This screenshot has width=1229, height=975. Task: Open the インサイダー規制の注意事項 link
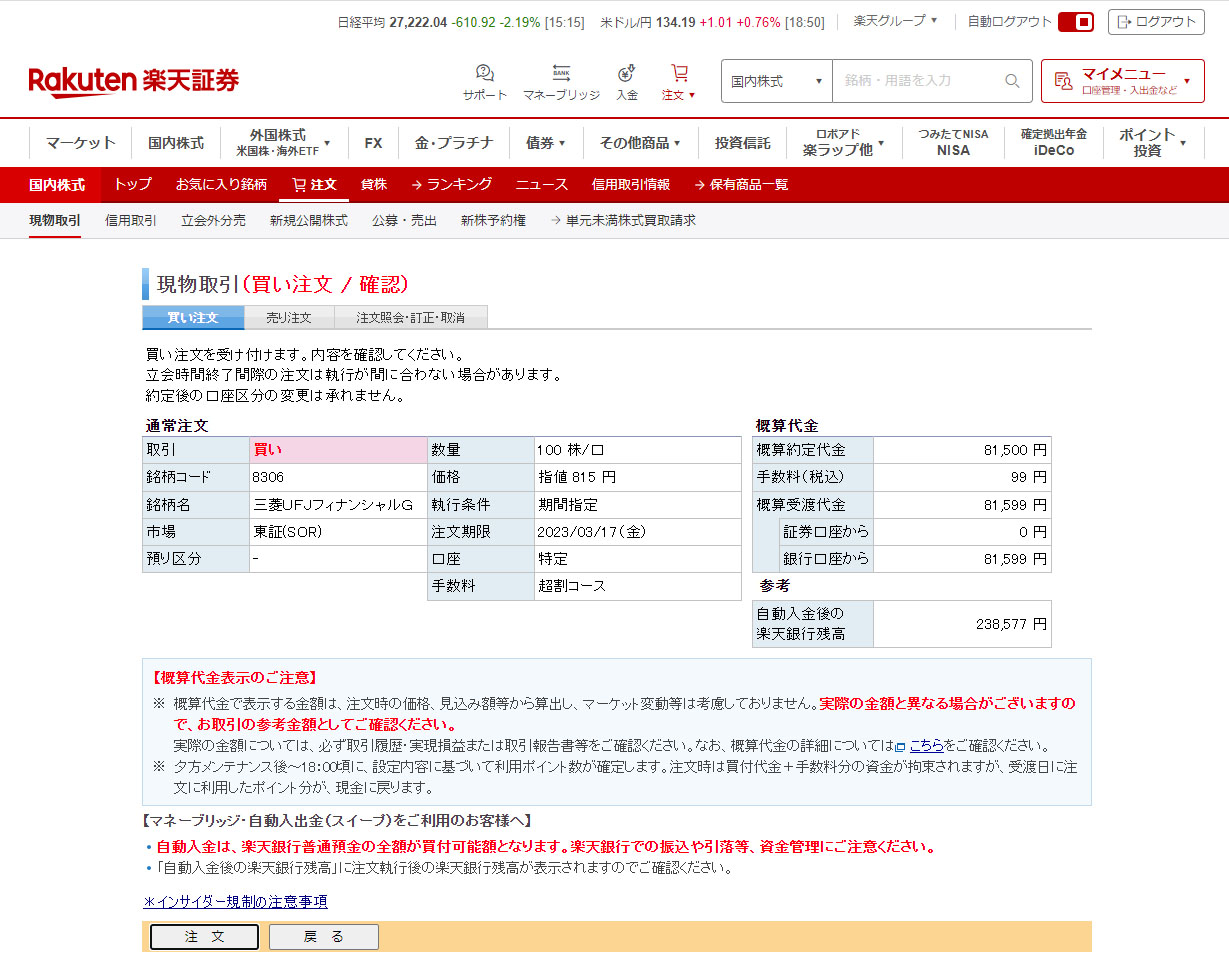(236, 902)
